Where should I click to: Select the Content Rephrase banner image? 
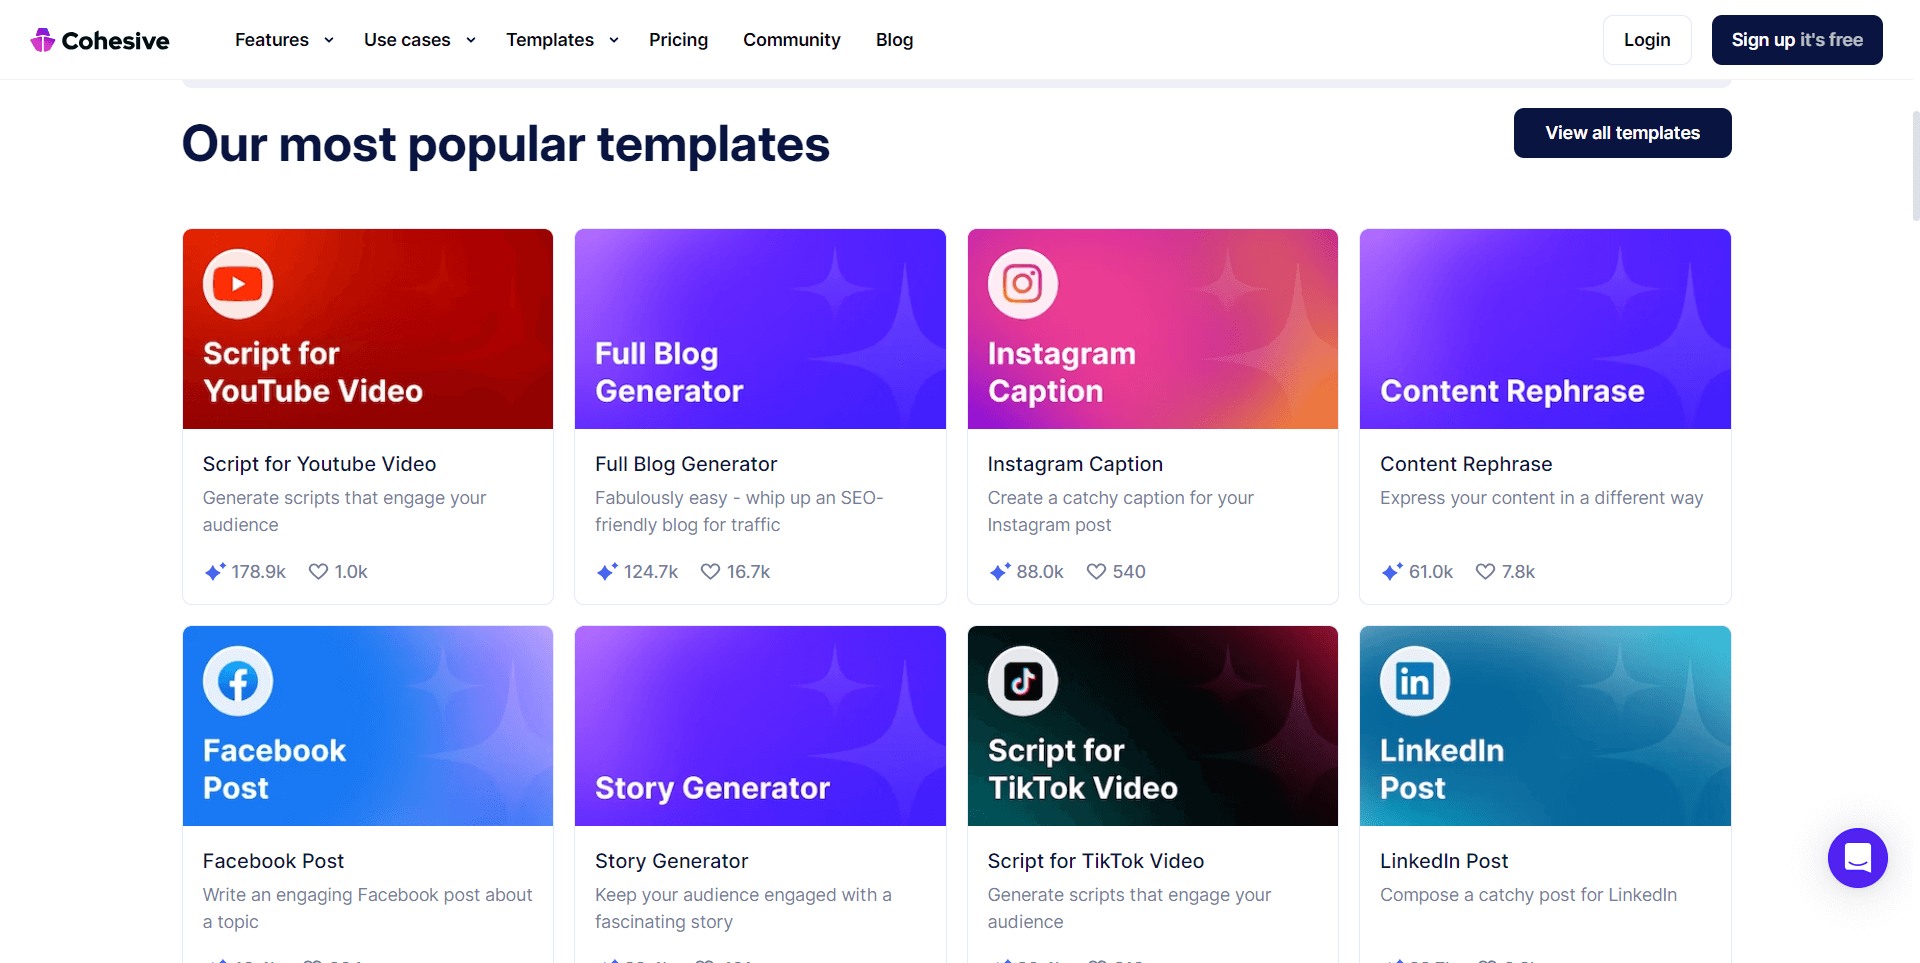click(1545, 329)
